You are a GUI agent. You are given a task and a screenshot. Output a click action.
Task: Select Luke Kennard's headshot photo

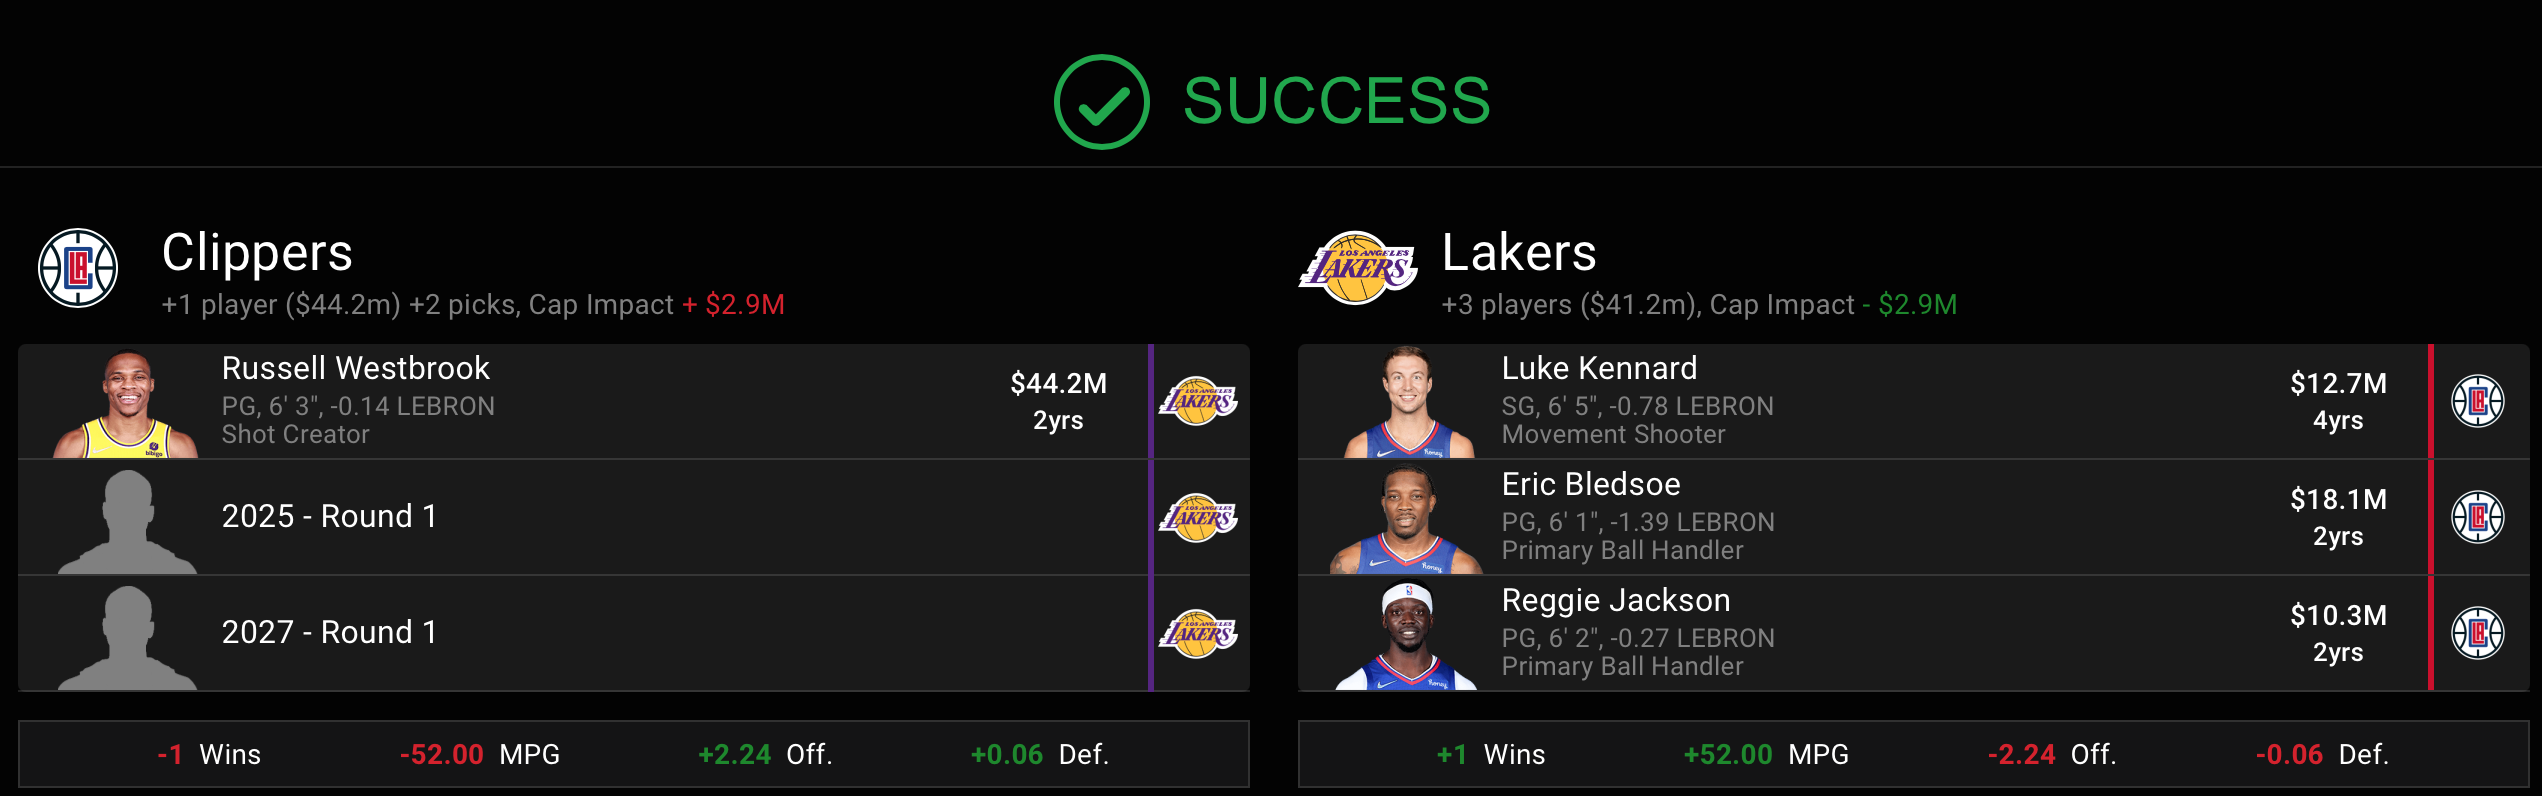1408,402
